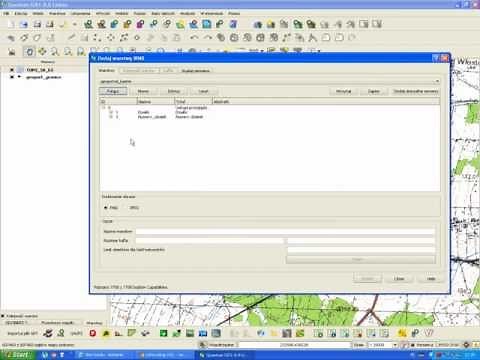Open the Warstwa menu
This screenshot has width=480, height=360.
click(x=57, y=13)
